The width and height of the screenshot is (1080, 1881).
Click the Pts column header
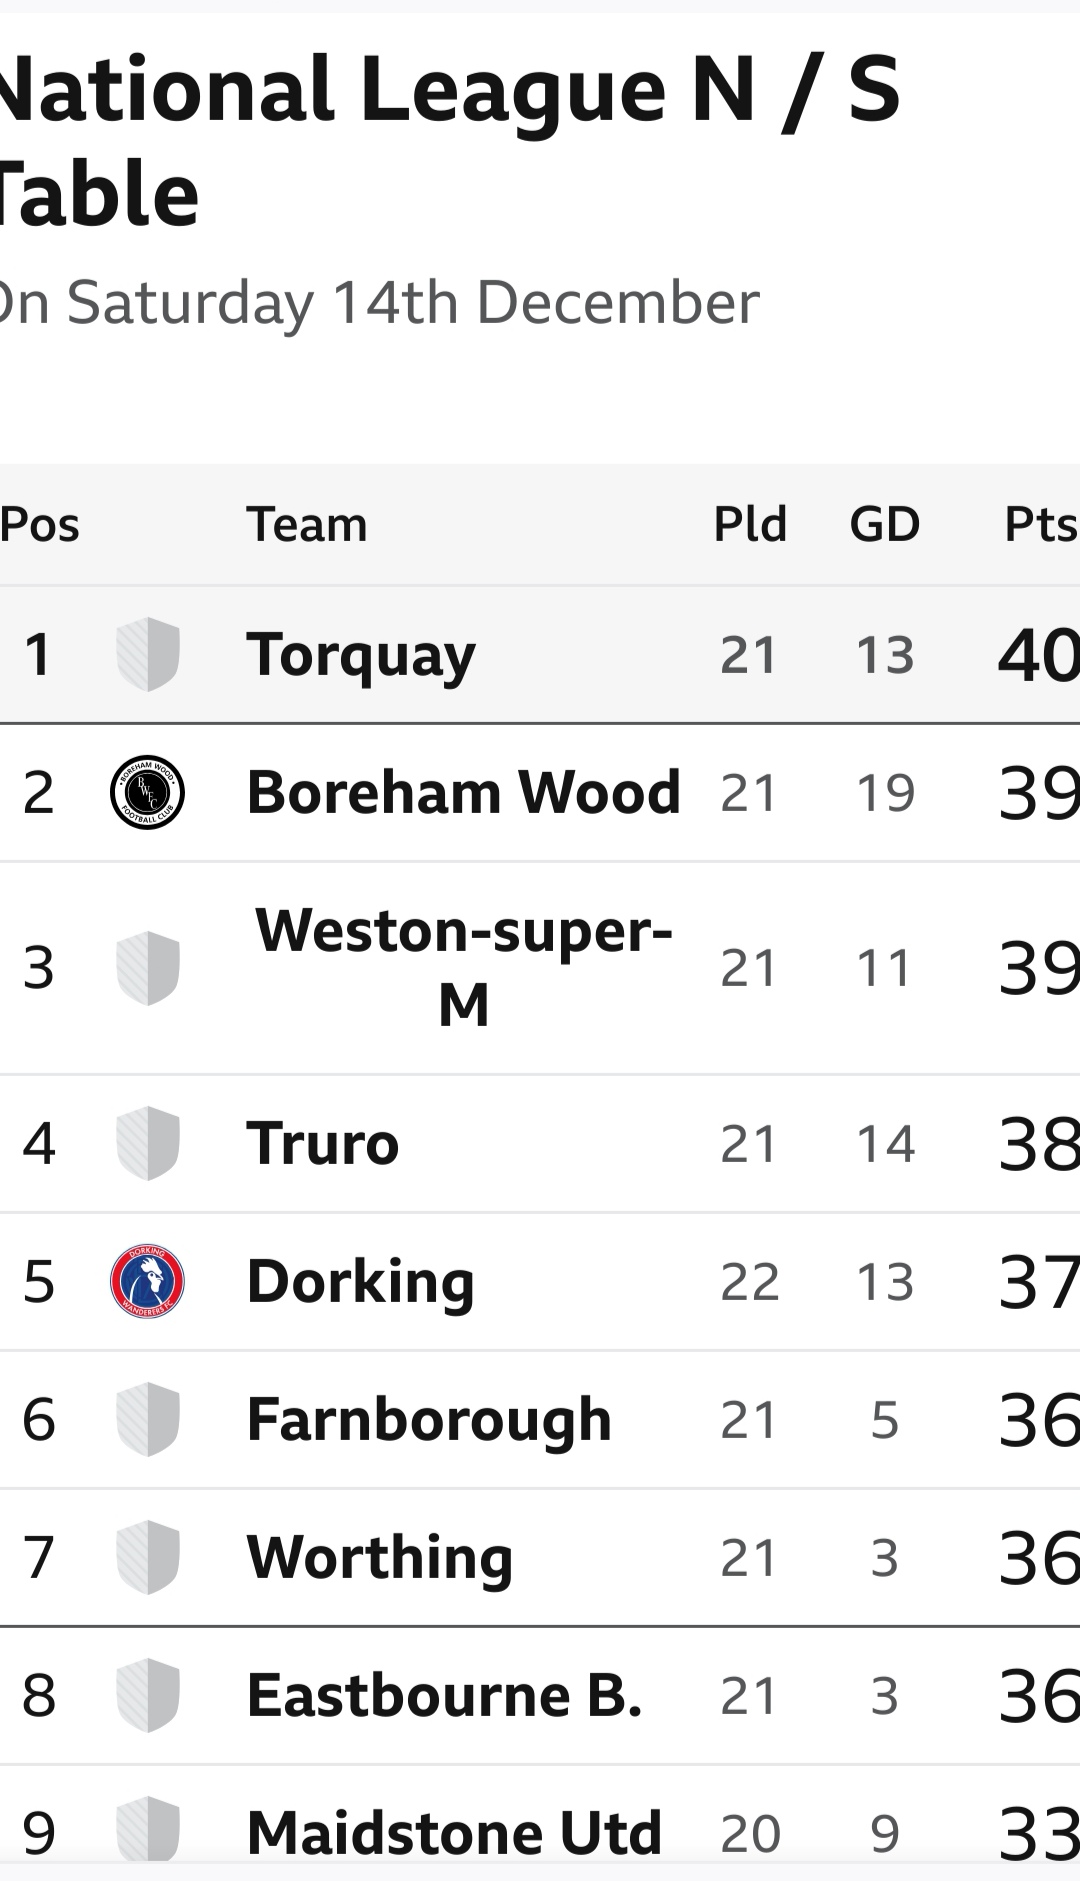pyautogui.click(x=1041, y=524)
